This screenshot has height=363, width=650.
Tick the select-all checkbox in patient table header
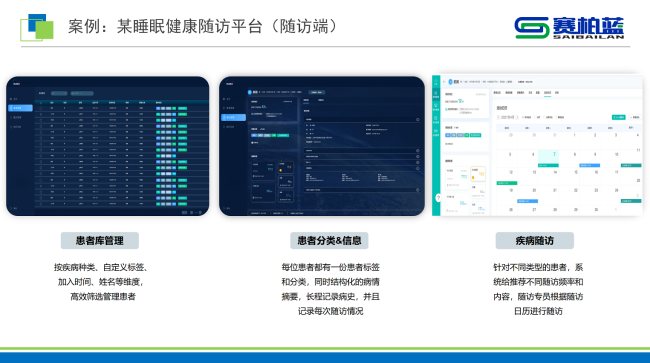click(41, 102)
